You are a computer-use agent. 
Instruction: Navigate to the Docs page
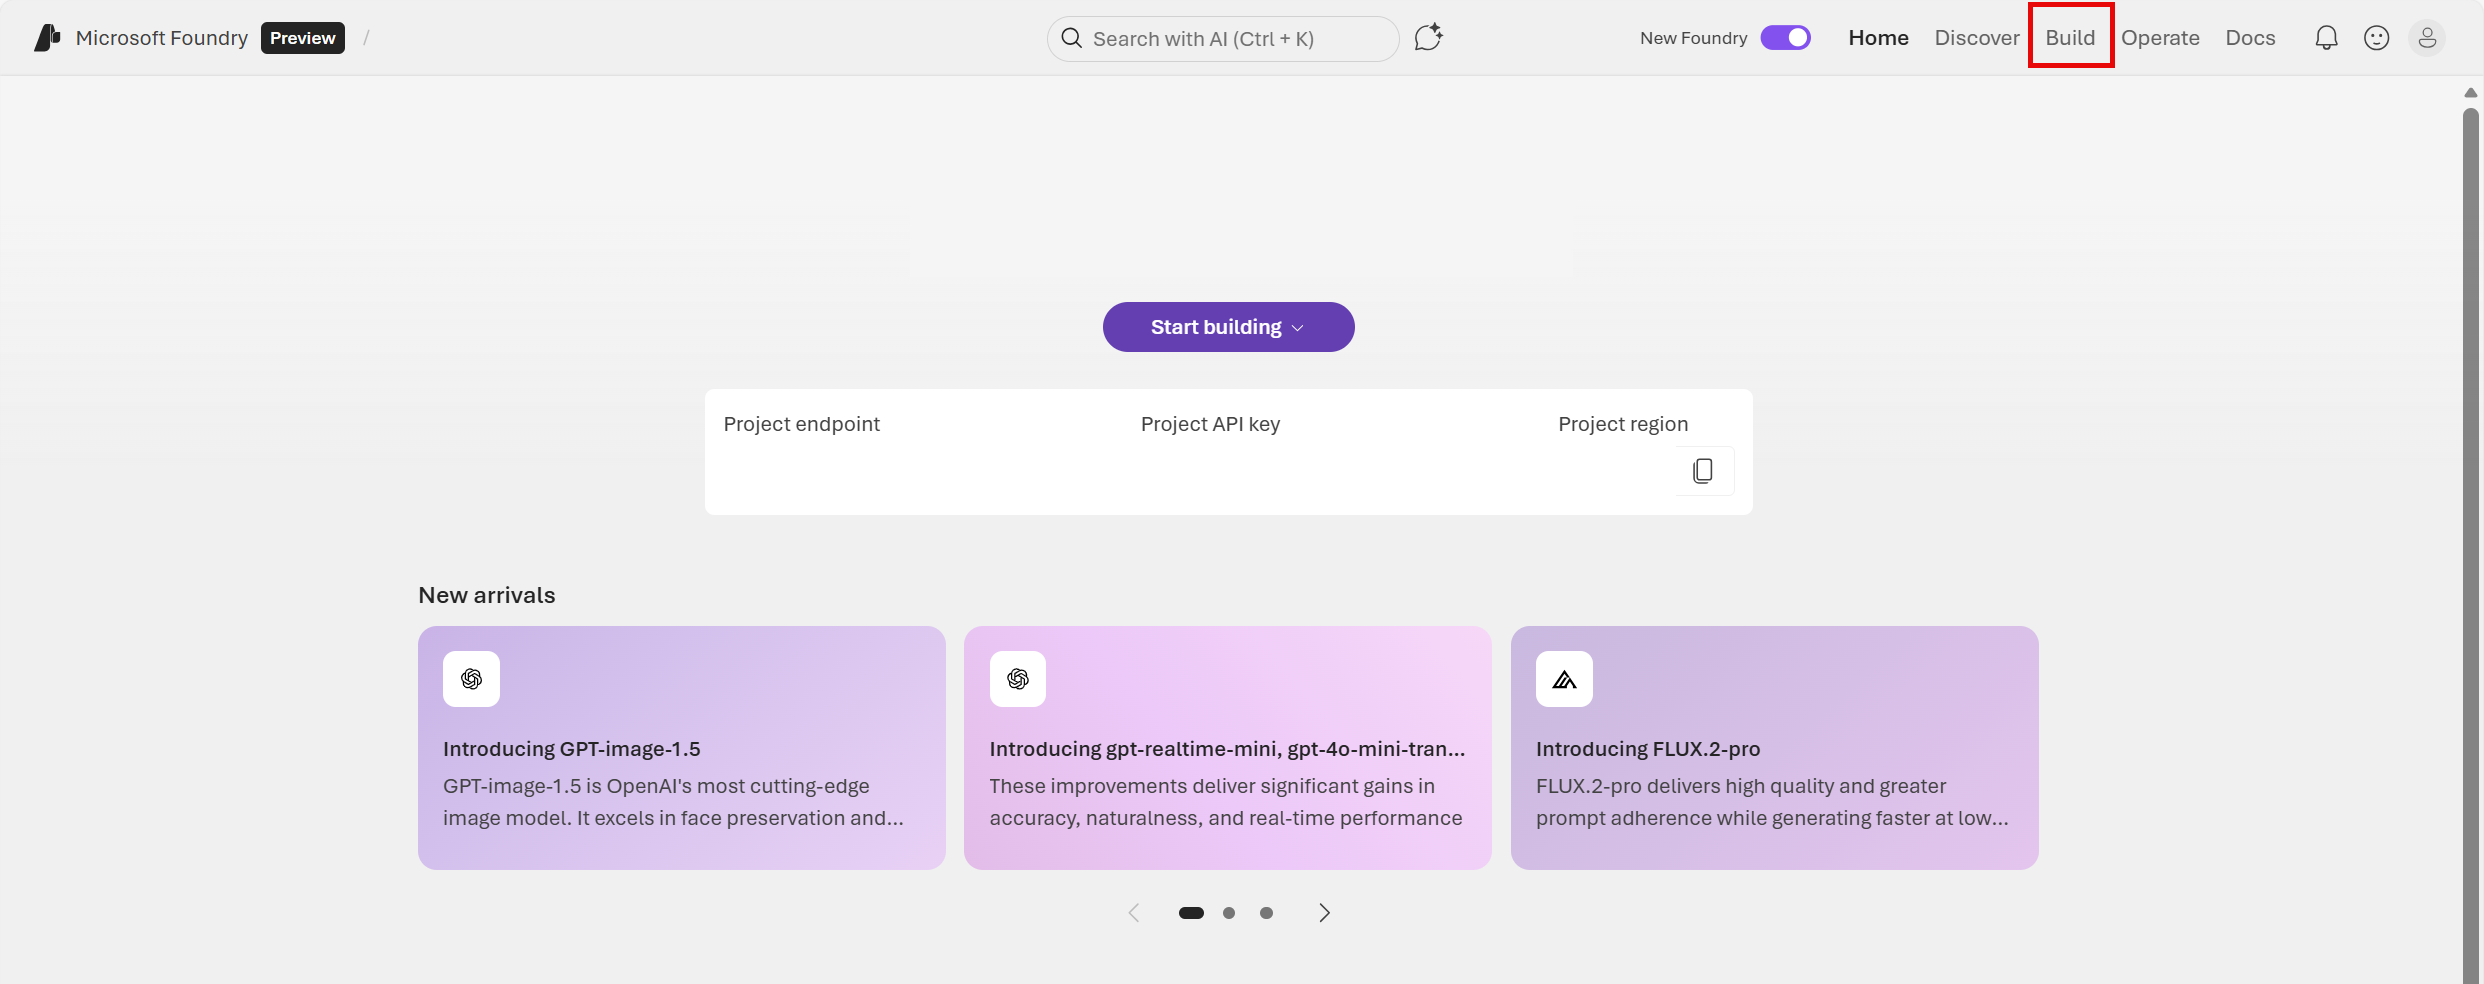pos(2250,37)
